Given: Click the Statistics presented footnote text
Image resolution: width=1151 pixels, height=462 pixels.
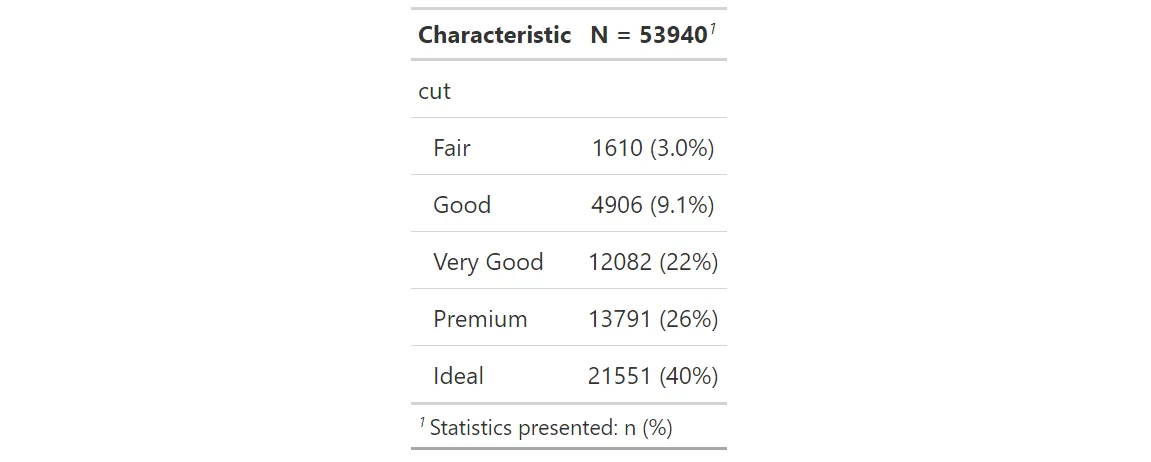Looking at the screenshot, I should point(520,428).
